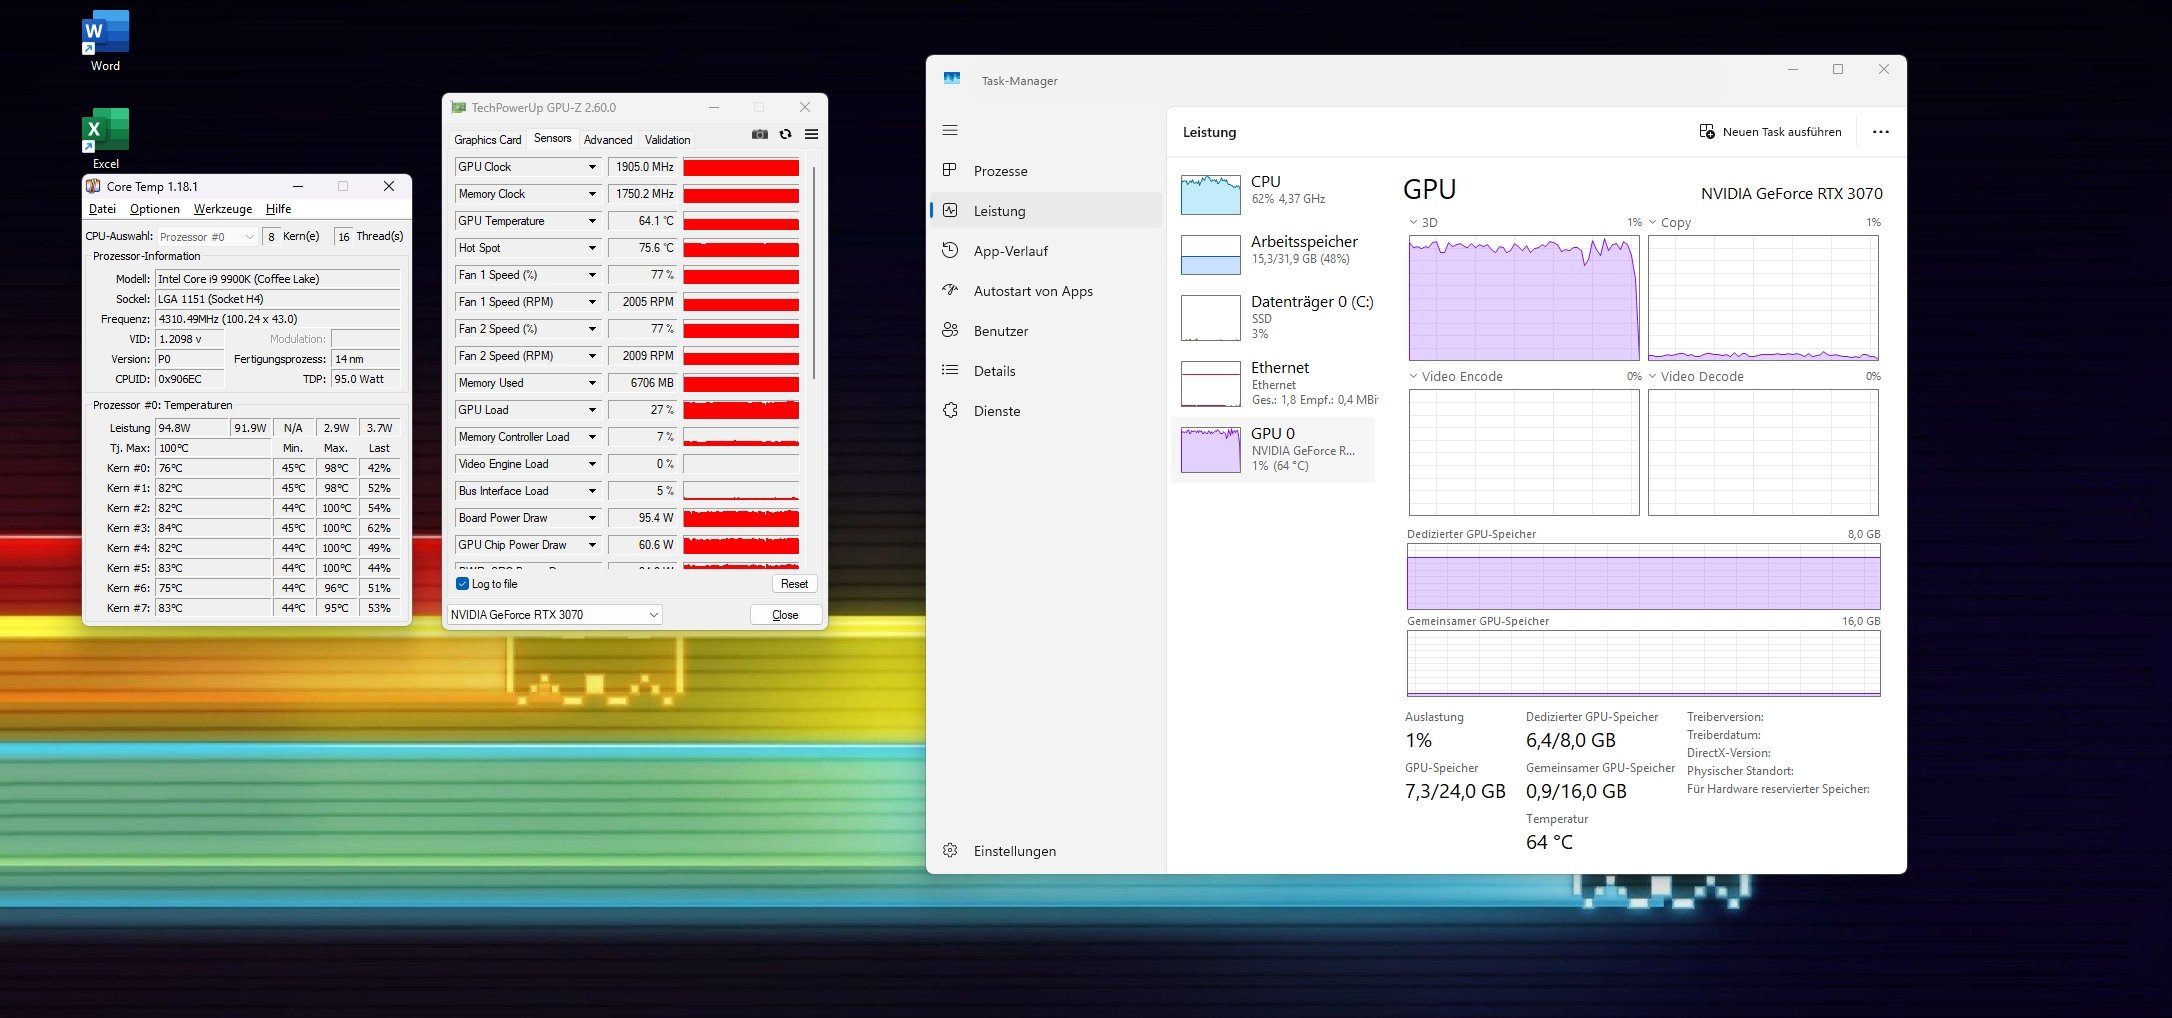Screen dimensions: 2172x1018
Task: Click the Gemeinsamer GPU-Speicher graph
Action: point(1643,664)
